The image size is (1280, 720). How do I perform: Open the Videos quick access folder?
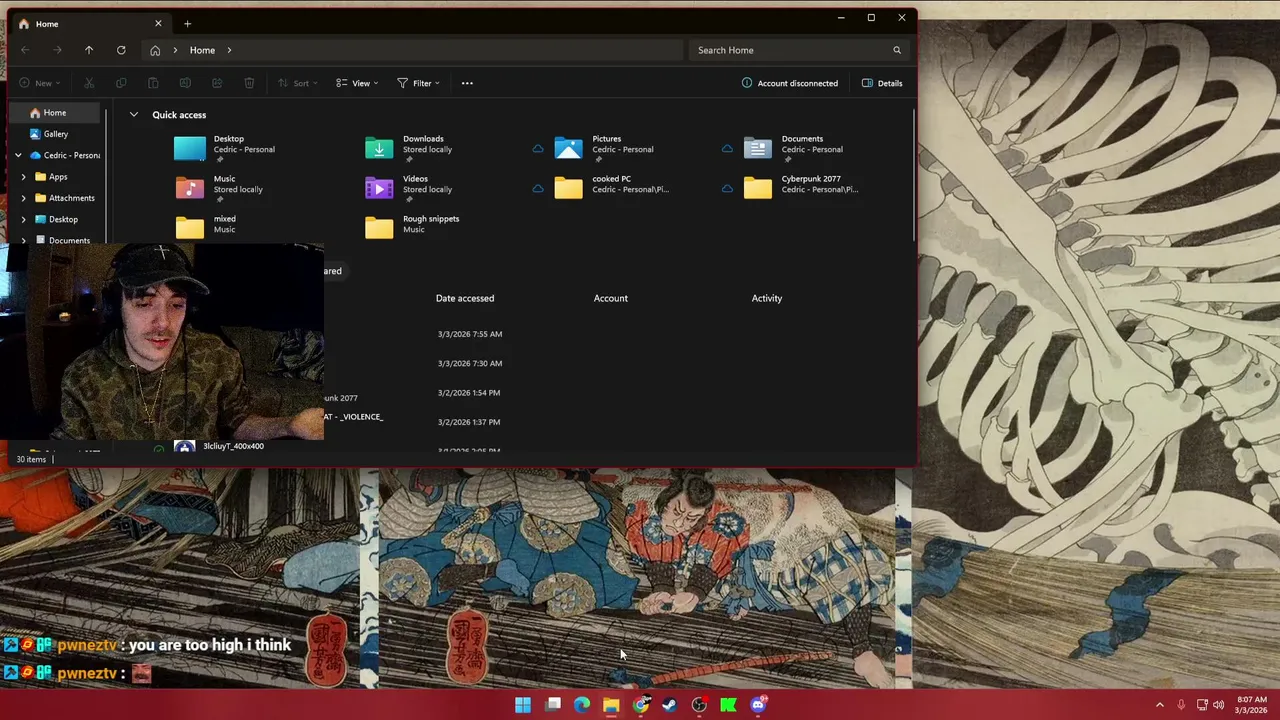point(409,188)
